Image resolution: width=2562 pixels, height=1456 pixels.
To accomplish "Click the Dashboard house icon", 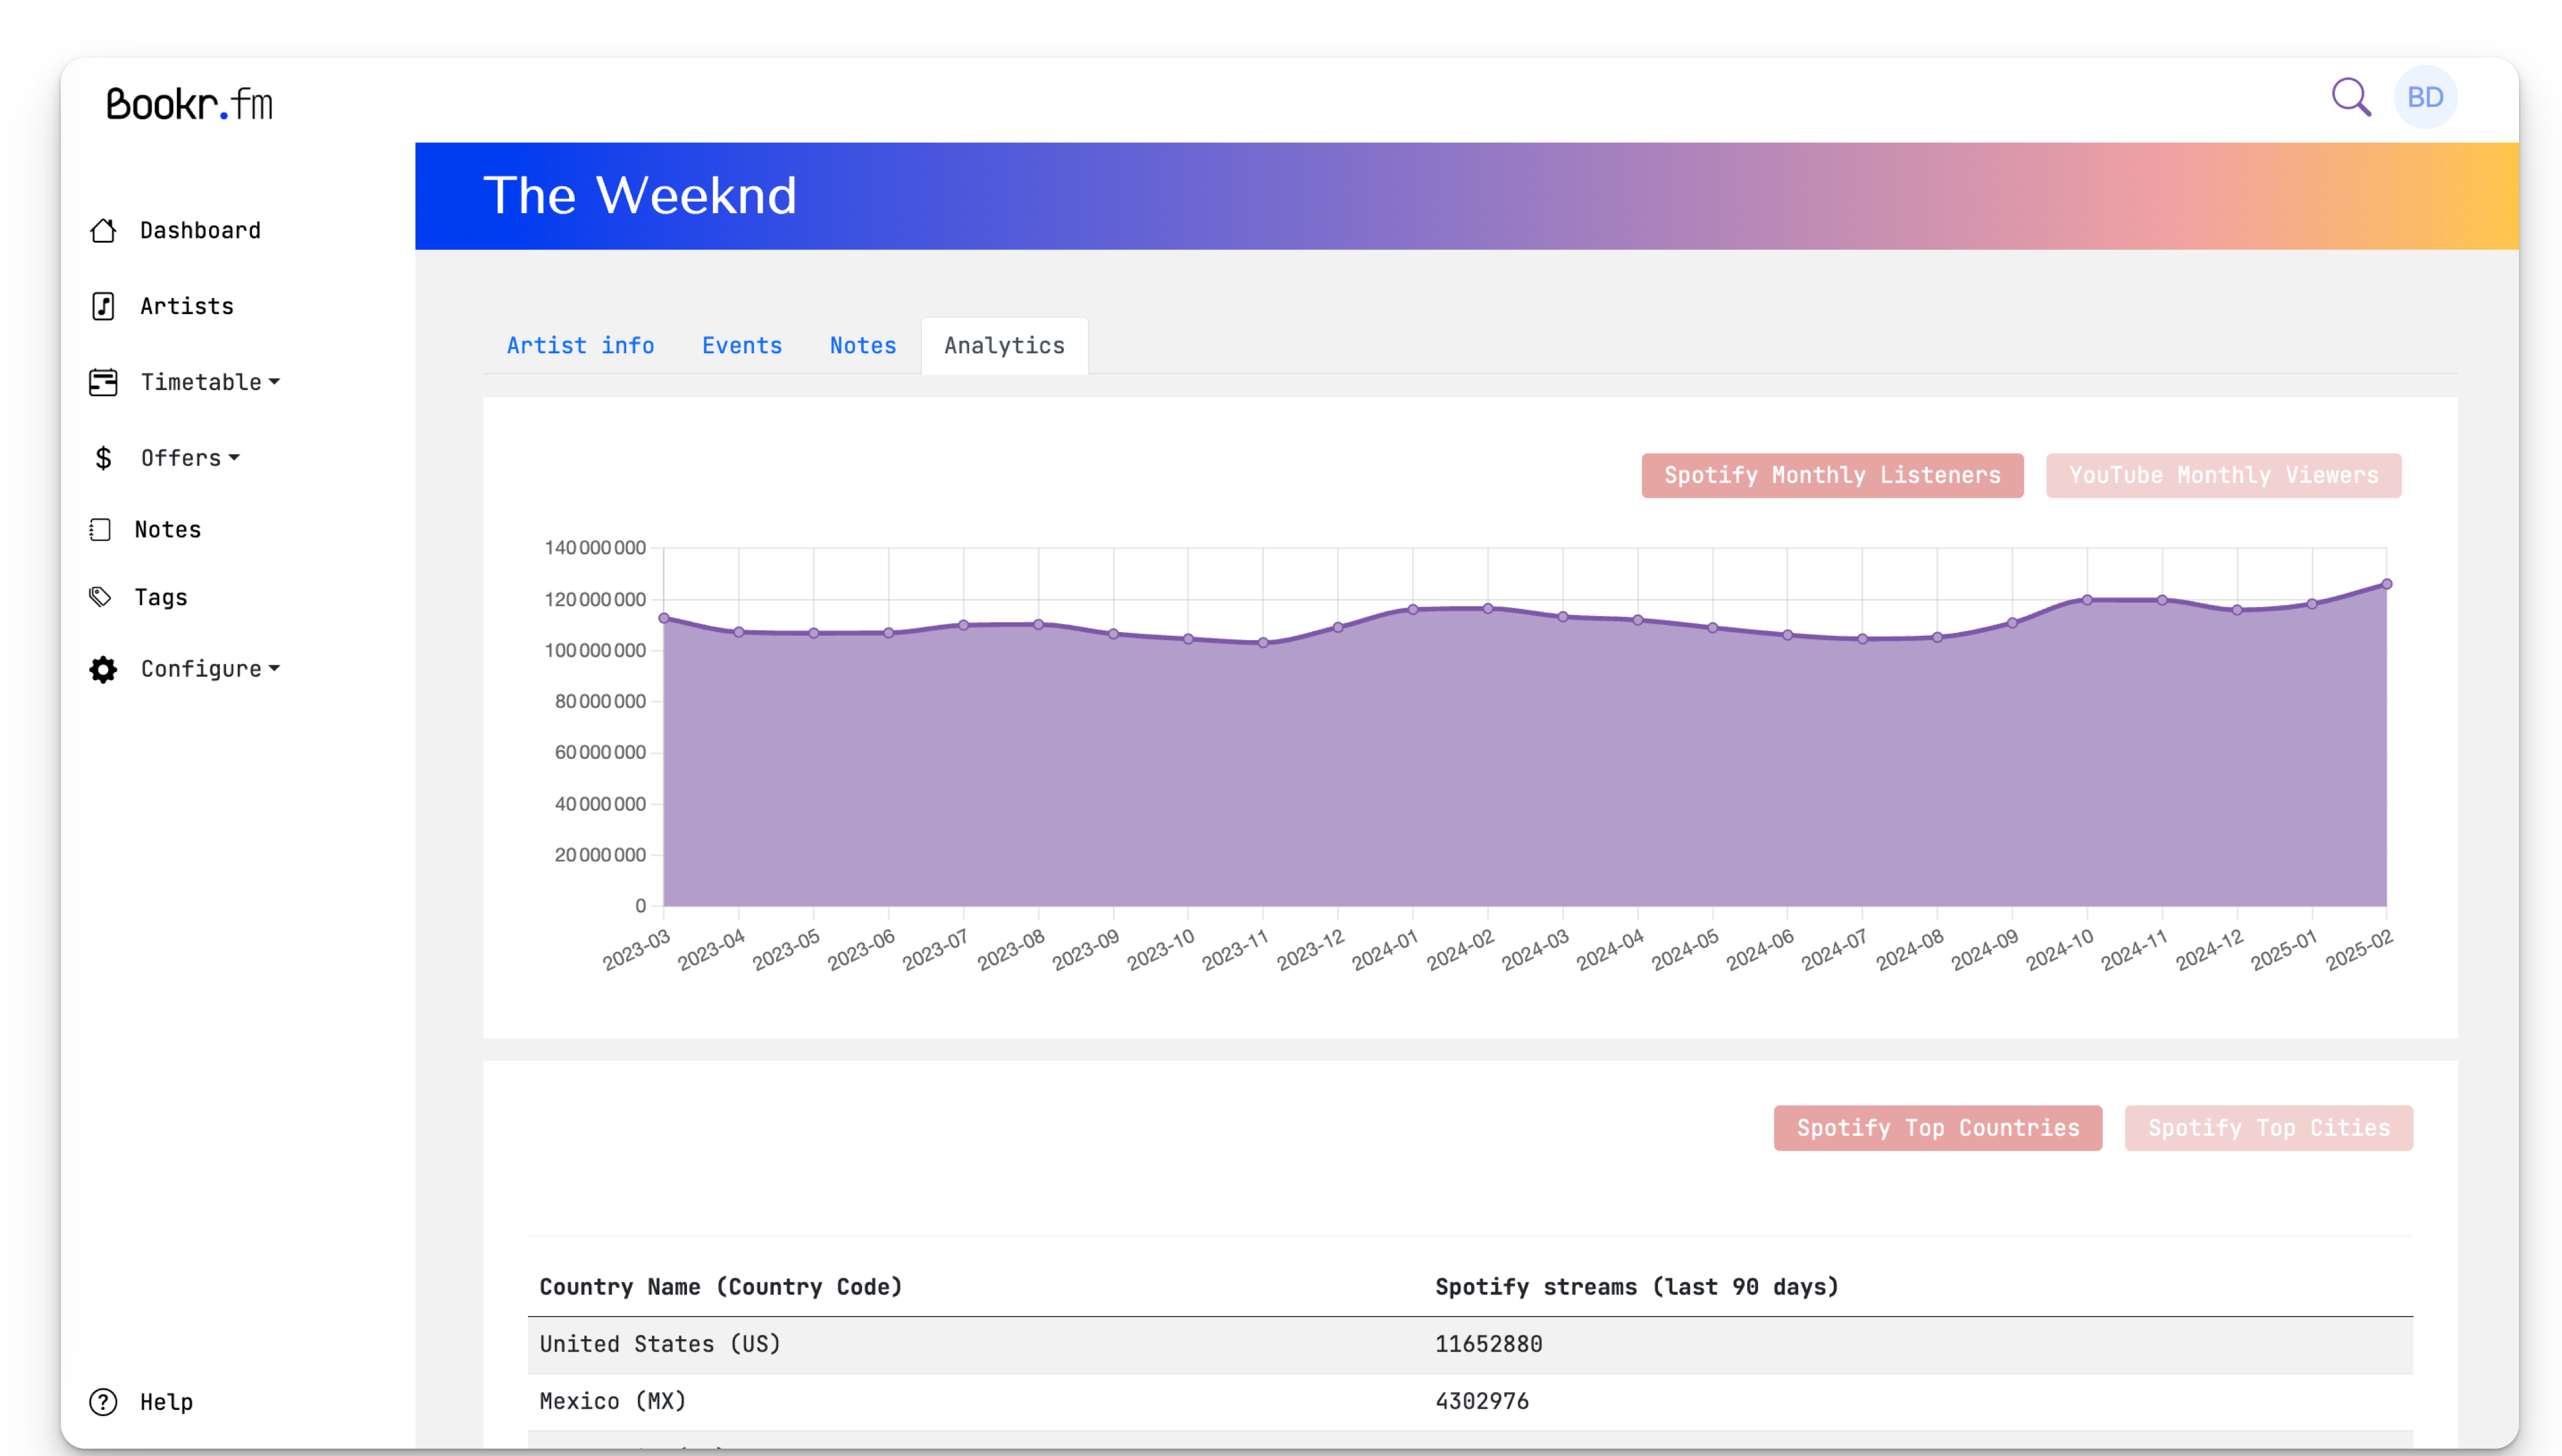I will [103, 231].
